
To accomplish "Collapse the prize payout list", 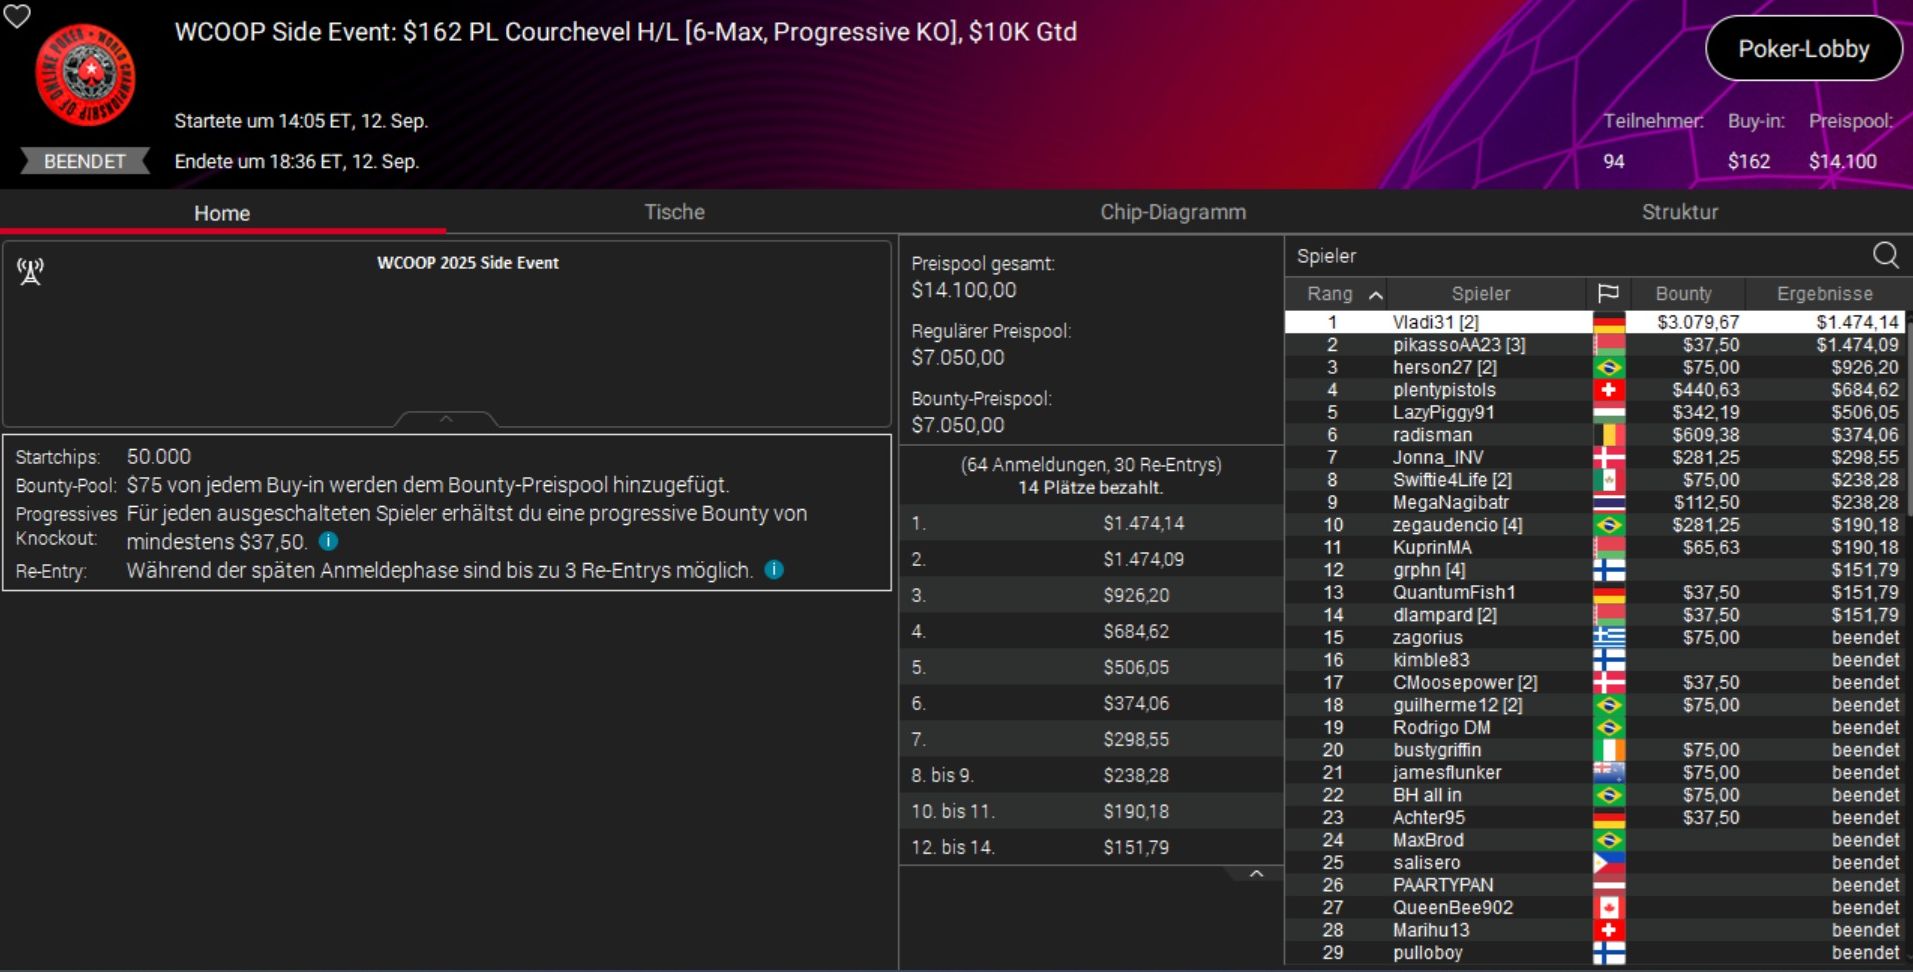I will point(1256,874).
